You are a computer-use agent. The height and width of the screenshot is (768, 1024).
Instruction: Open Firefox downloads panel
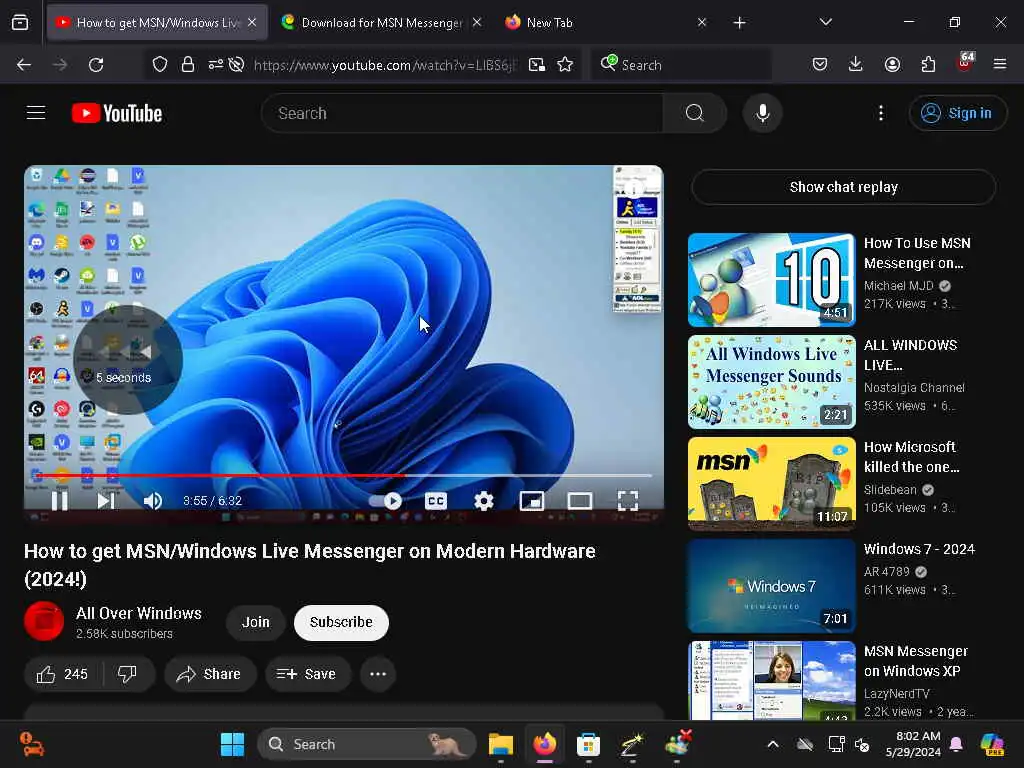pos(856,64)
